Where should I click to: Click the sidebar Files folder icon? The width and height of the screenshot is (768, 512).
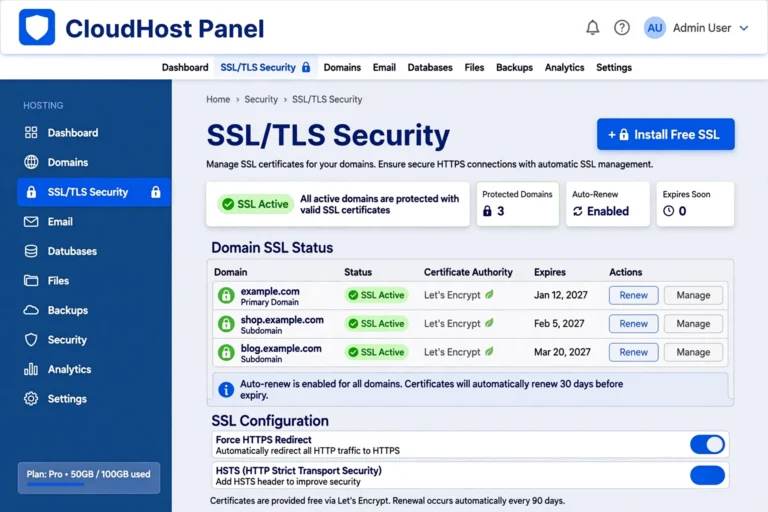click(x=31, y=281)
